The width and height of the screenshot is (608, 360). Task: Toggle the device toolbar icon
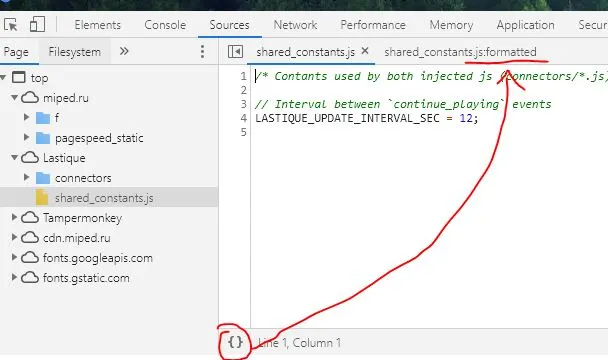click(x=37, y=24)
